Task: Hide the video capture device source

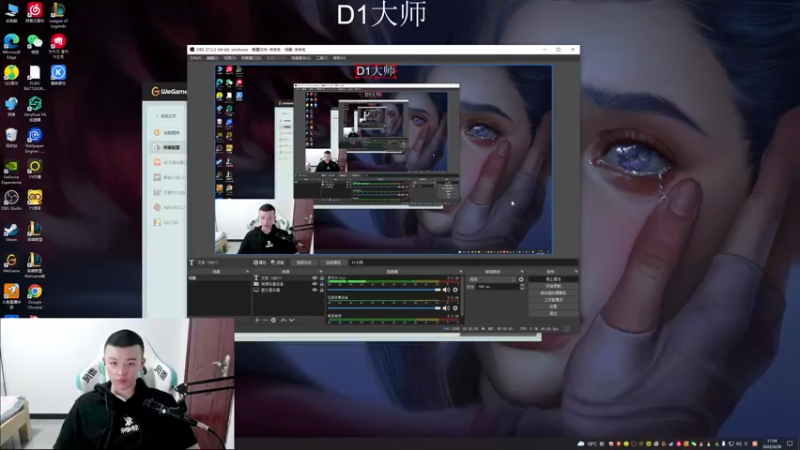Action: pyautogui.click(x=315, y=284)
